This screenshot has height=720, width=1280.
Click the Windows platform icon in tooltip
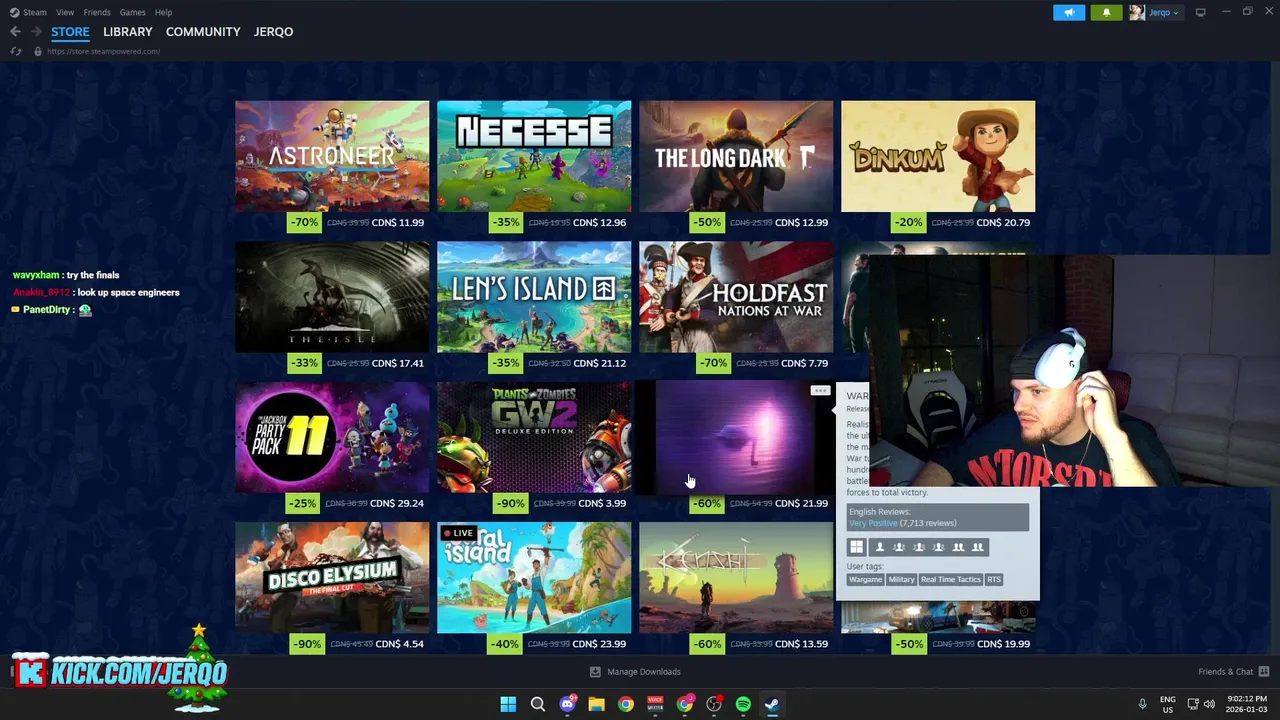(x=857, y=547)
